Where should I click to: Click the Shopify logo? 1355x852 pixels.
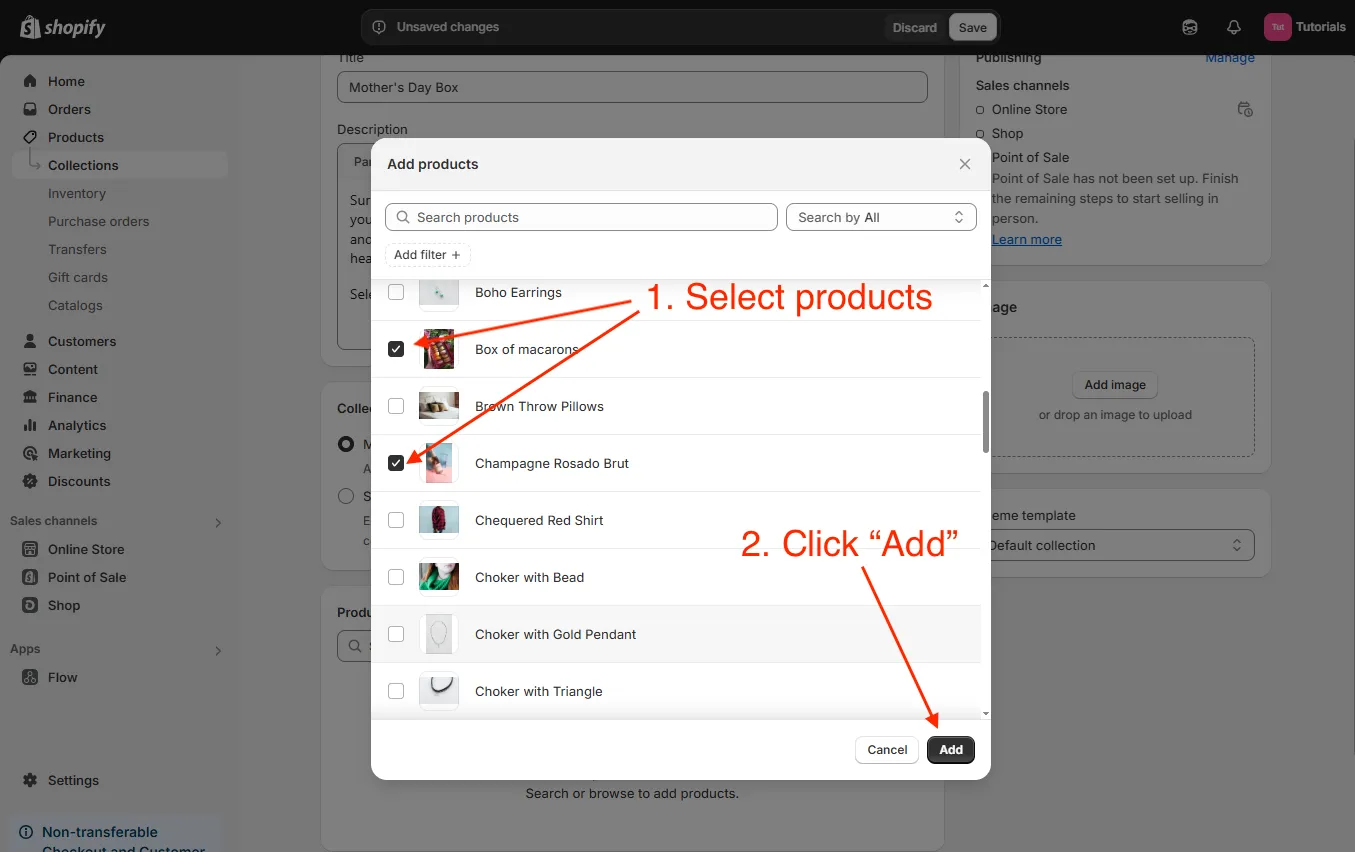[62, 27]
